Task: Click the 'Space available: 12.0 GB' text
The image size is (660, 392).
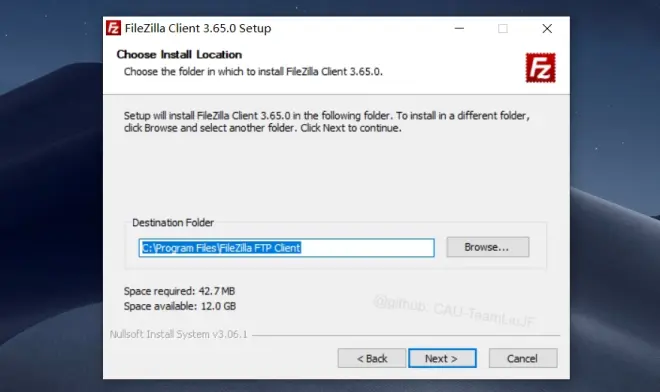Action: 180,306
